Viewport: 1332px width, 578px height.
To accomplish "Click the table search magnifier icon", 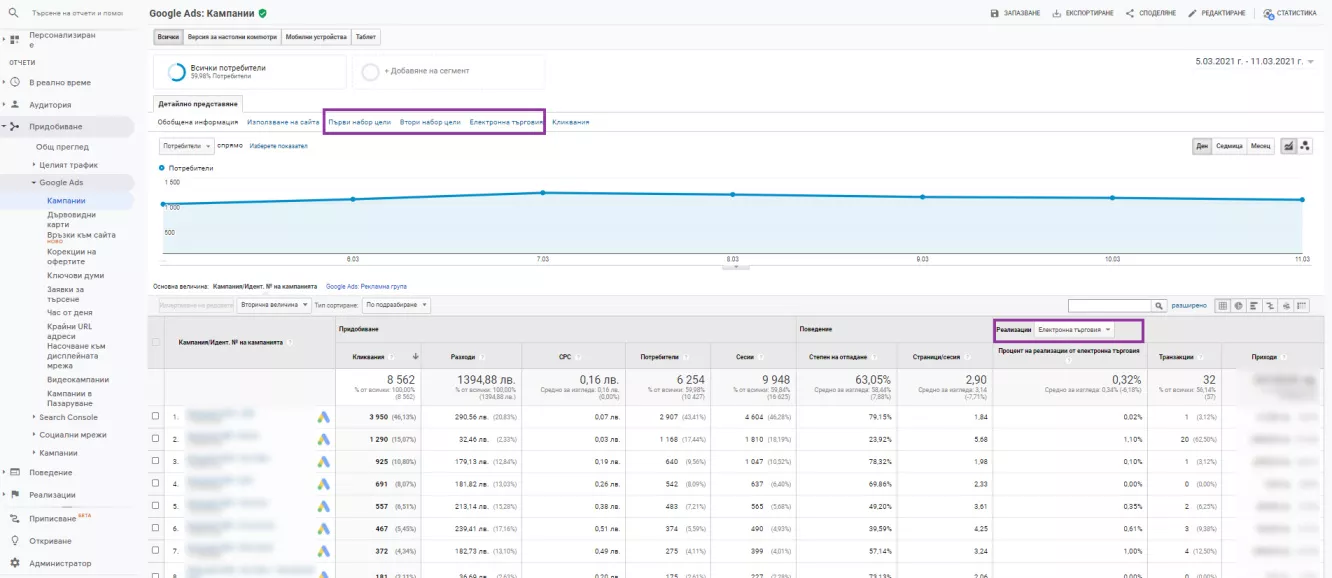I will 1159,305.
